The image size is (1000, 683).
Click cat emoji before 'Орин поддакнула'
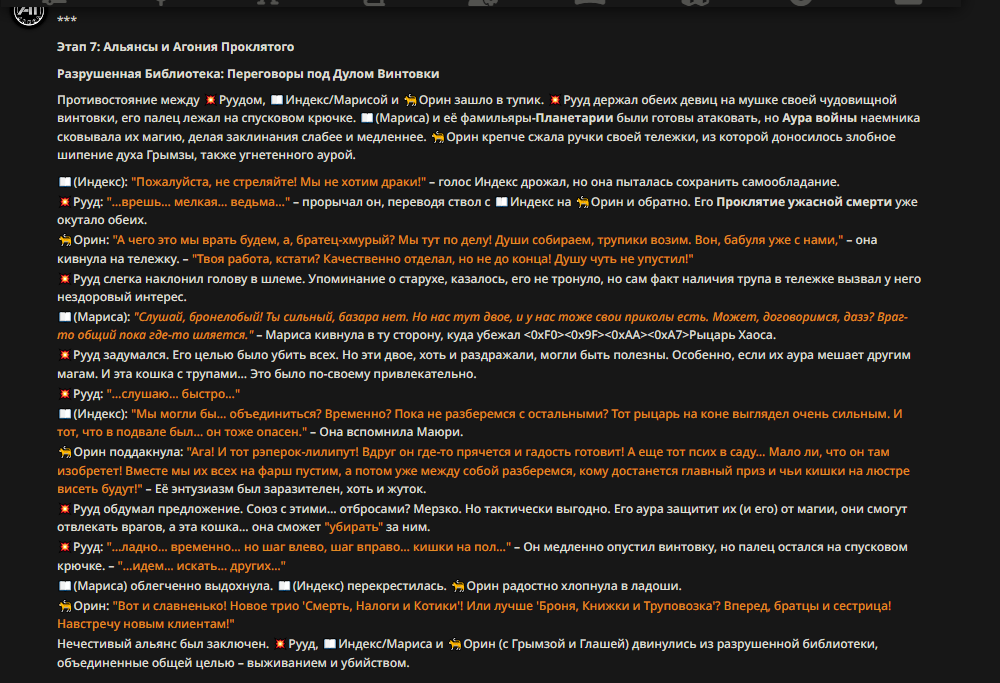pos(64,452)
